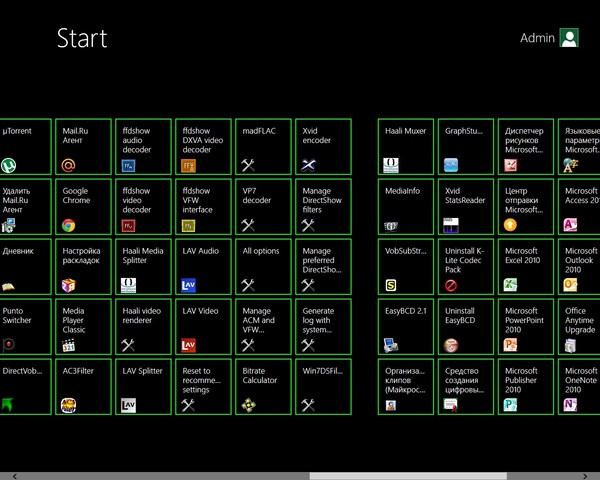Open ffdshow video decoder tile
Viewport: 600px width, 480px height.
click(x=143, y=207)
